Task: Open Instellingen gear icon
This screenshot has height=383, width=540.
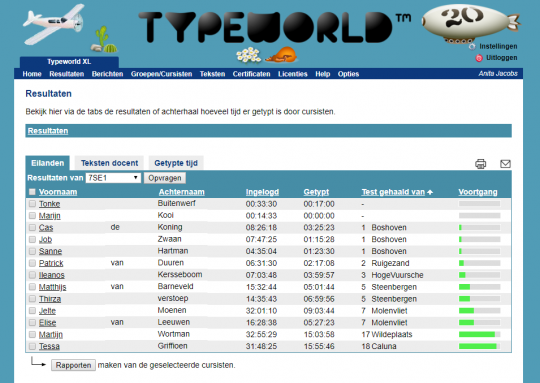Action: pos(472,46)
